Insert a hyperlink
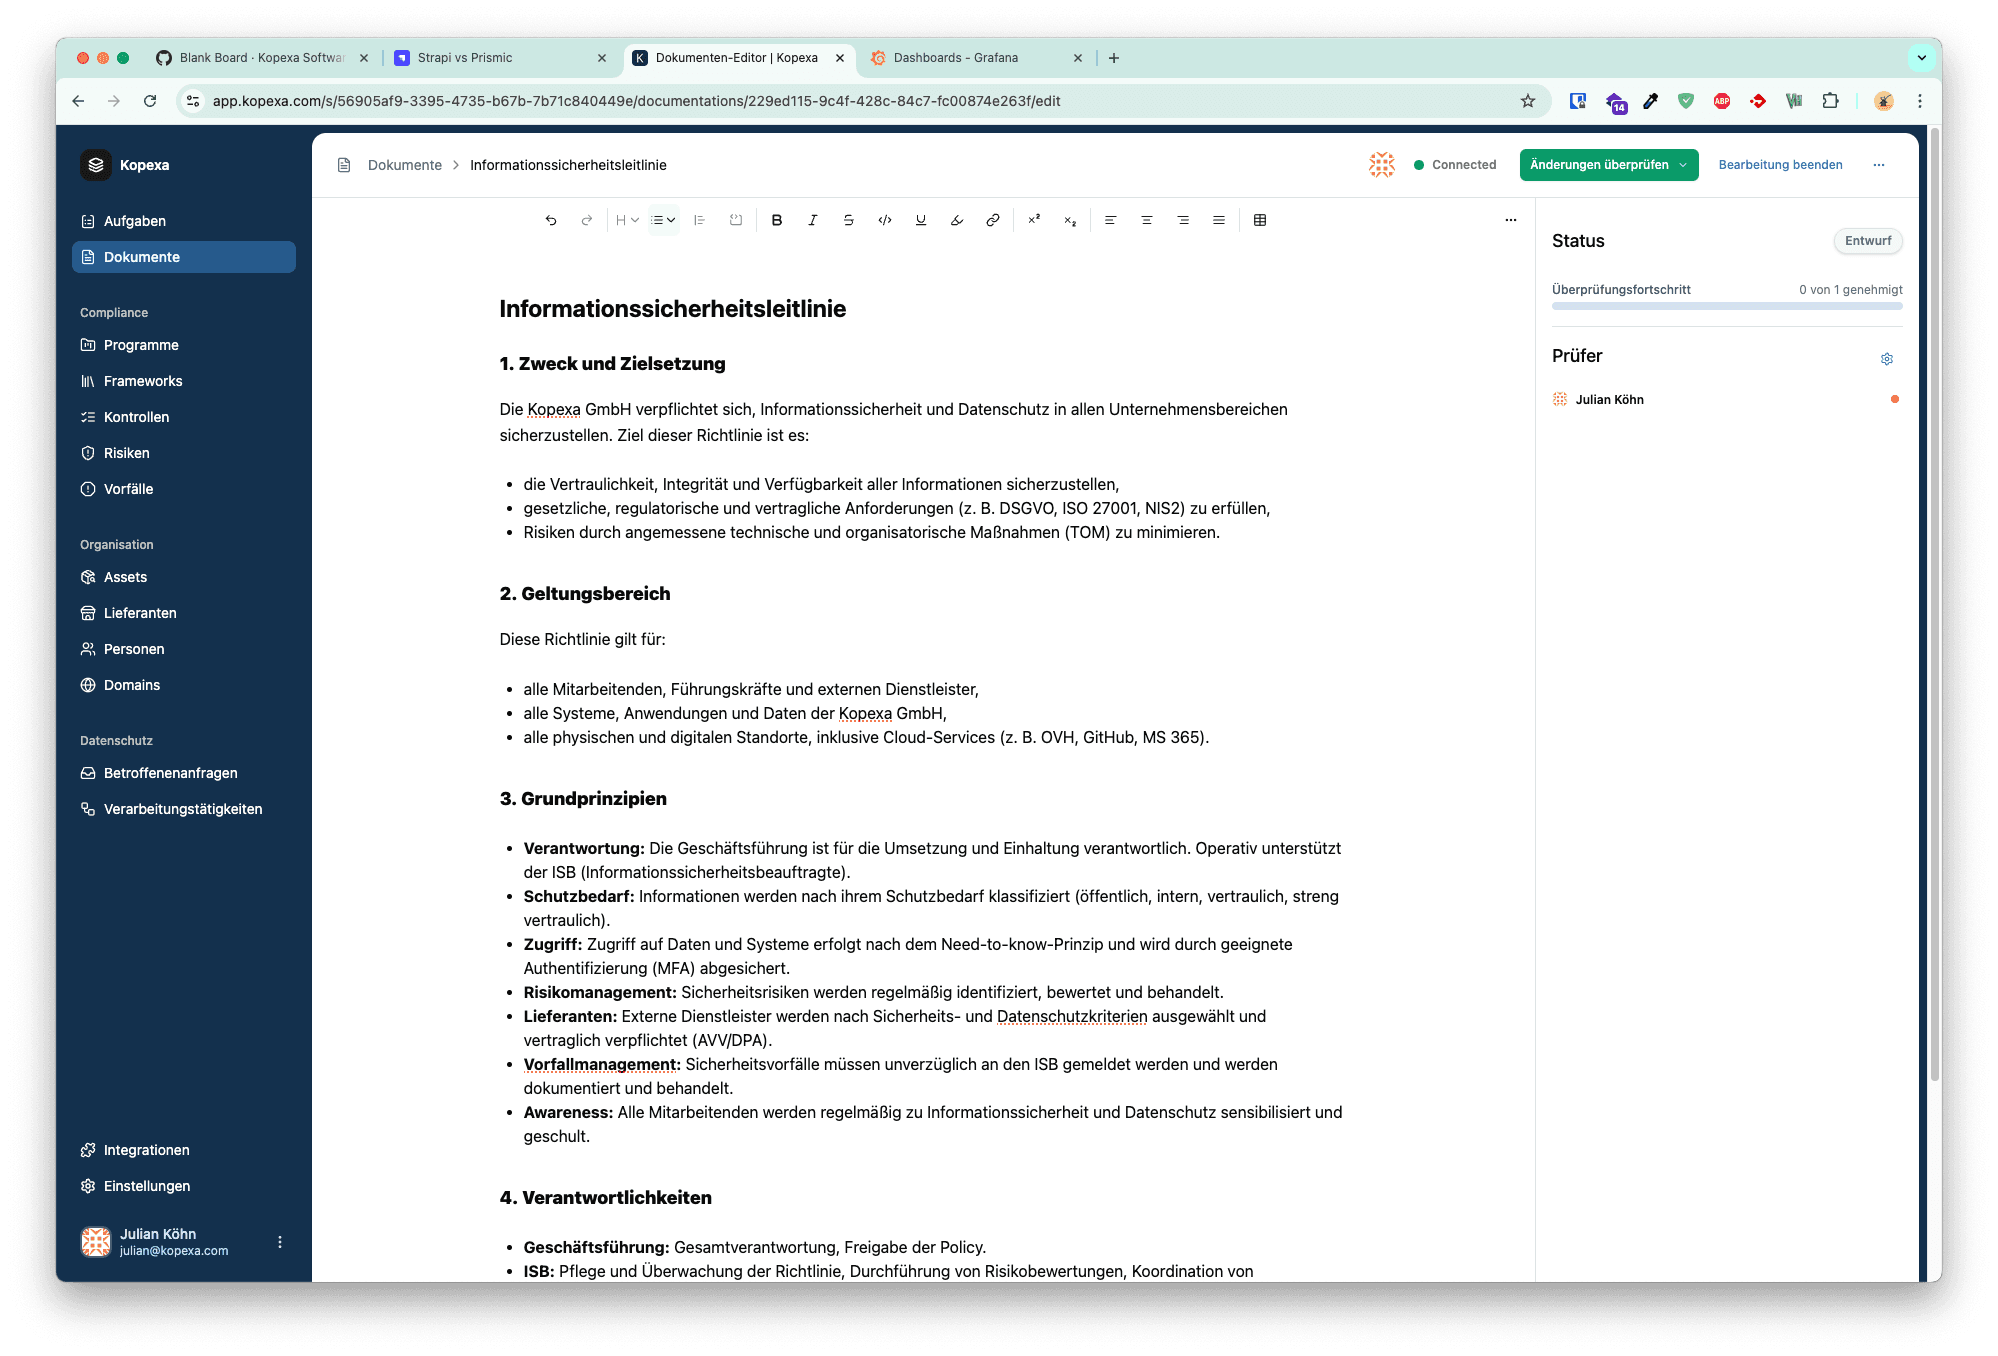 (x=993, y=220)
